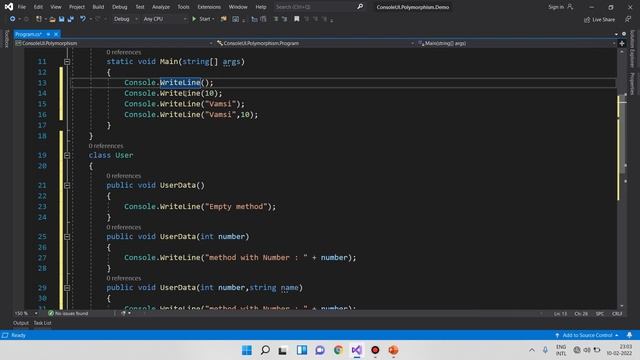Viewport: 640px width, 360px height.
Task: Collapse the Main method outline on line 11
Action: click(x=67, y=62)
